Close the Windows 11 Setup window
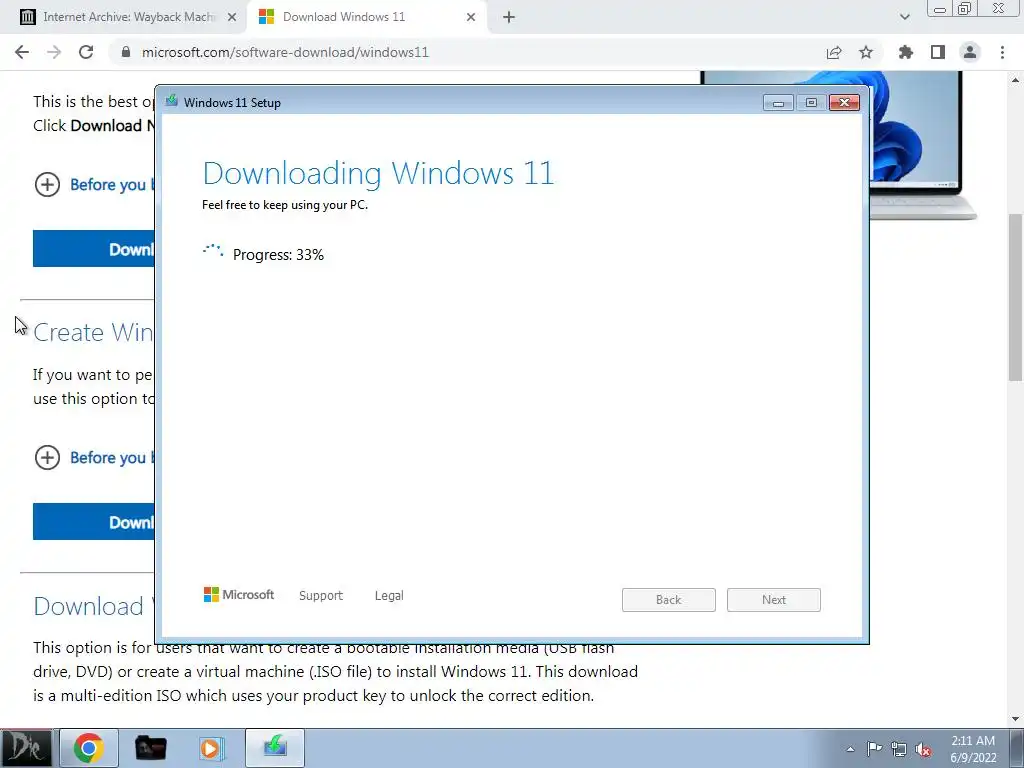Viewport: 1024px width, 768px height. point(844,103)
